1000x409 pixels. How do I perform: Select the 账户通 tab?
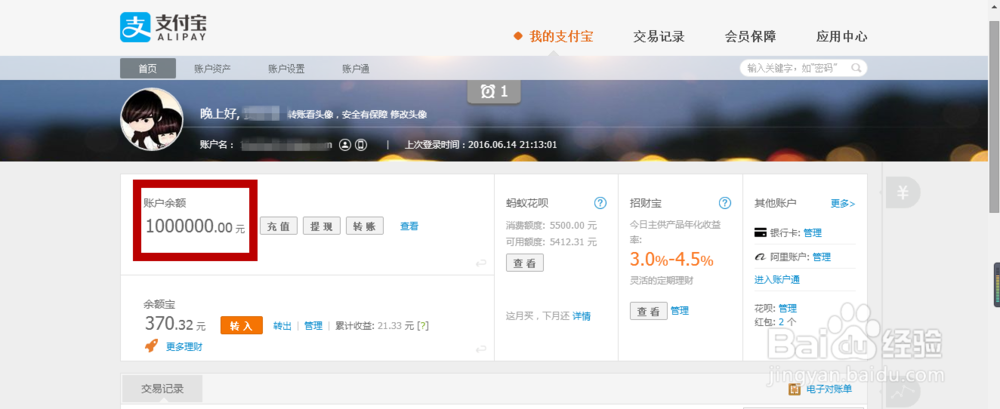click(x=356, y=68)
